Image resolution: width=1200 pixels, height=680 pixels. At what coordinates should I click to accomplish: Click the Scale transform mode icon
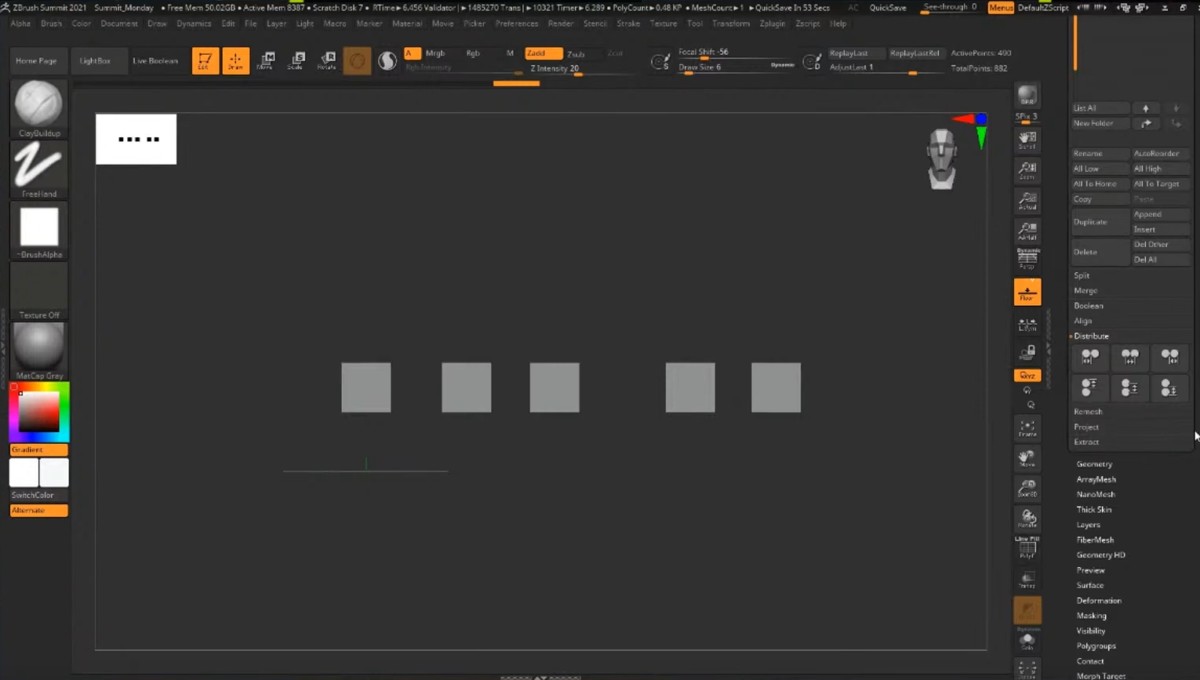(x=296, y=61)
